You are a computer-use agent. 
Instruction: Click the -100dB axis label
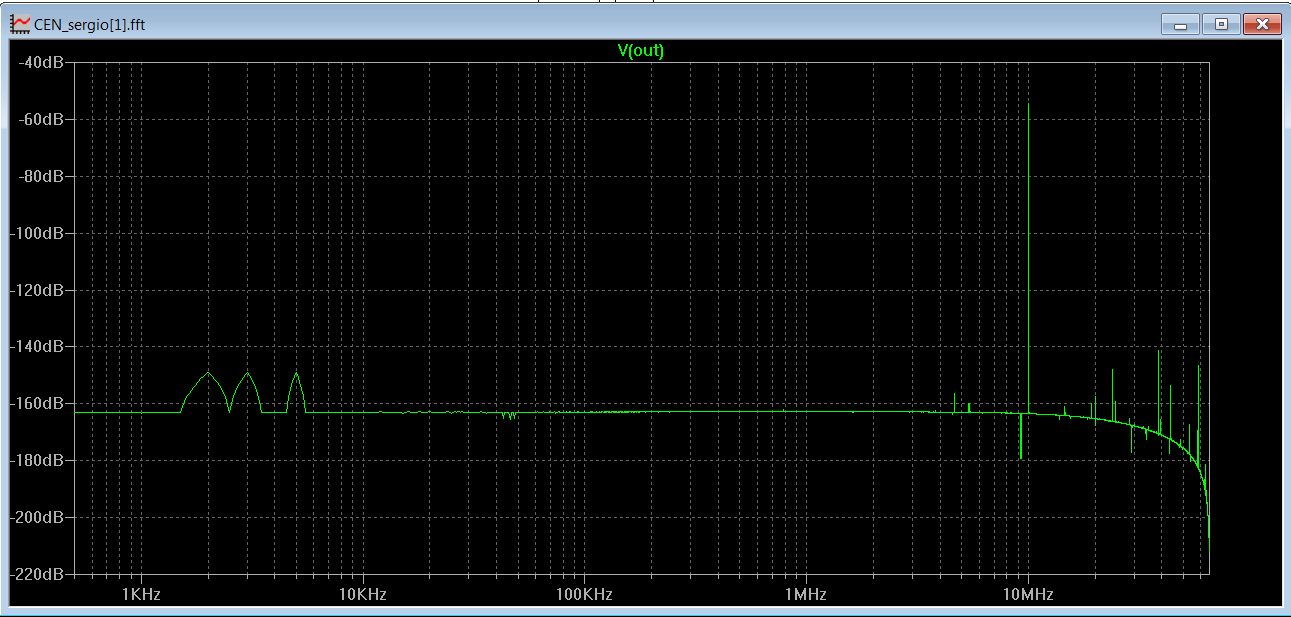[x=37, y=233]
